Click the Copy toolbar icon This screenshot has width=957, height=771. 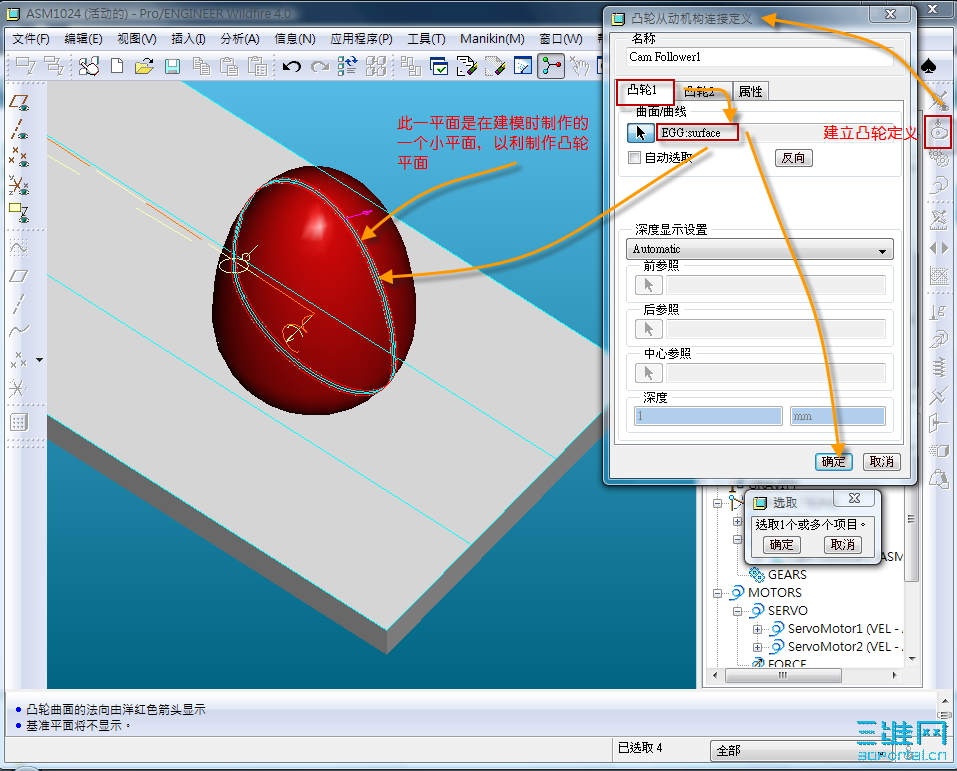coord(201,66)
